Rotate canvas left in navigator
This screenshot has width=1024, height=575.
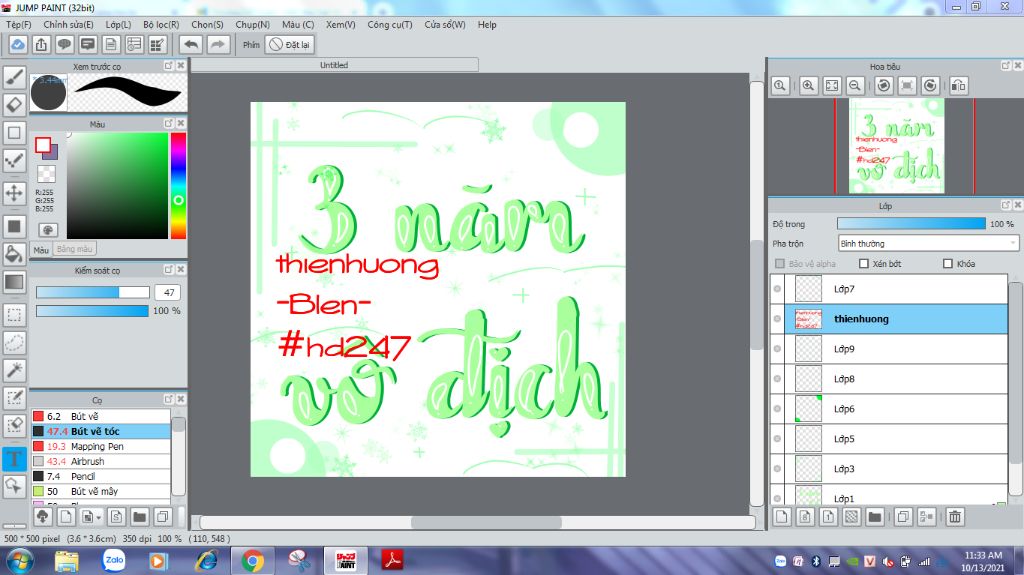pyautogui.click(x=884, y=86)
